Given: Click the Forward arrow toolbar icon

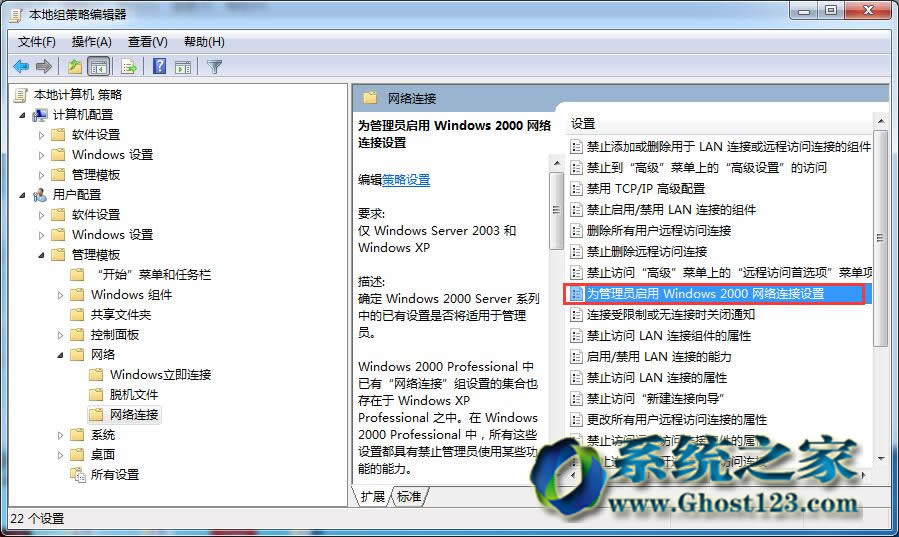Looking at the screenshot, I should 44,67.
